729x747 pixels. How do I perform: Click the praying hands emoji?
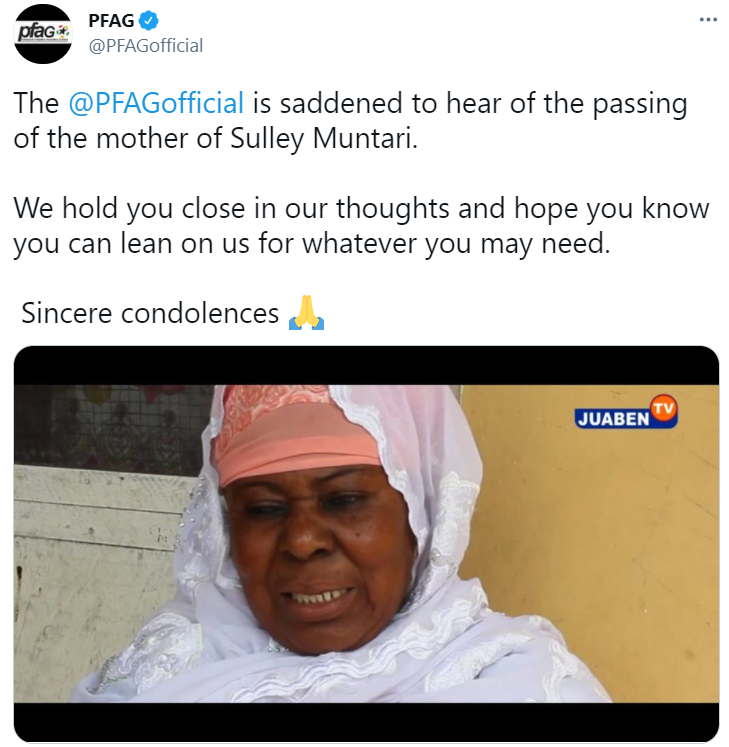click(x=306, y=313)
